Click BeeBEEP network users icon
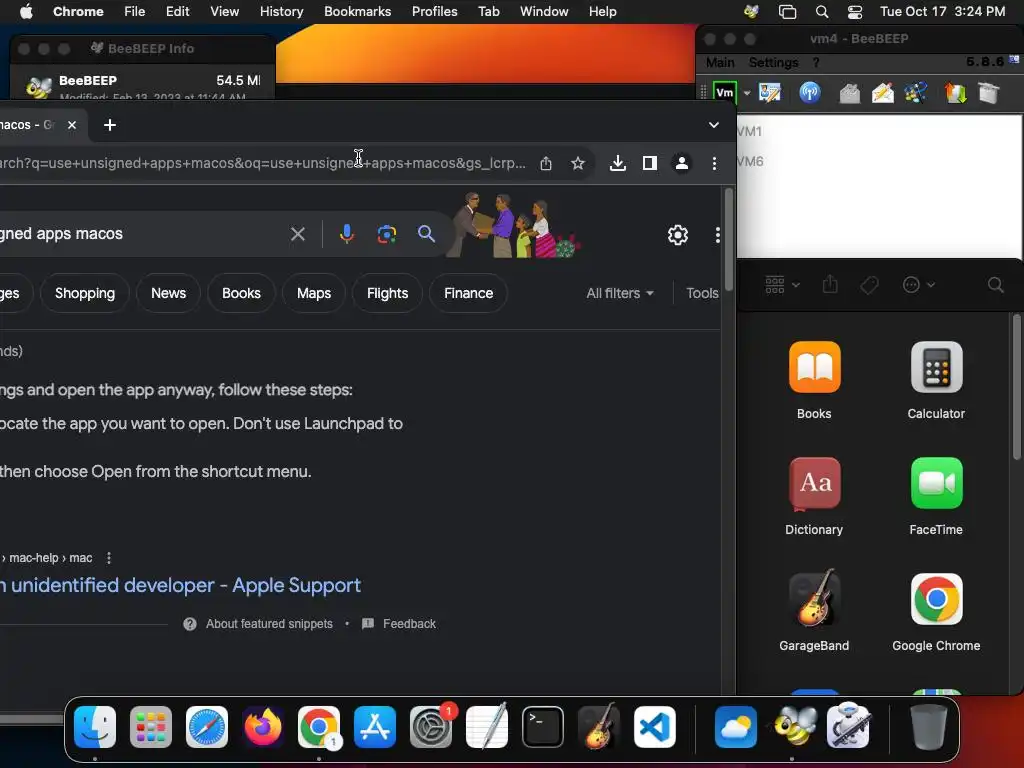The height and width of the screenshot is (768, 1024). (x=916, y=93)
